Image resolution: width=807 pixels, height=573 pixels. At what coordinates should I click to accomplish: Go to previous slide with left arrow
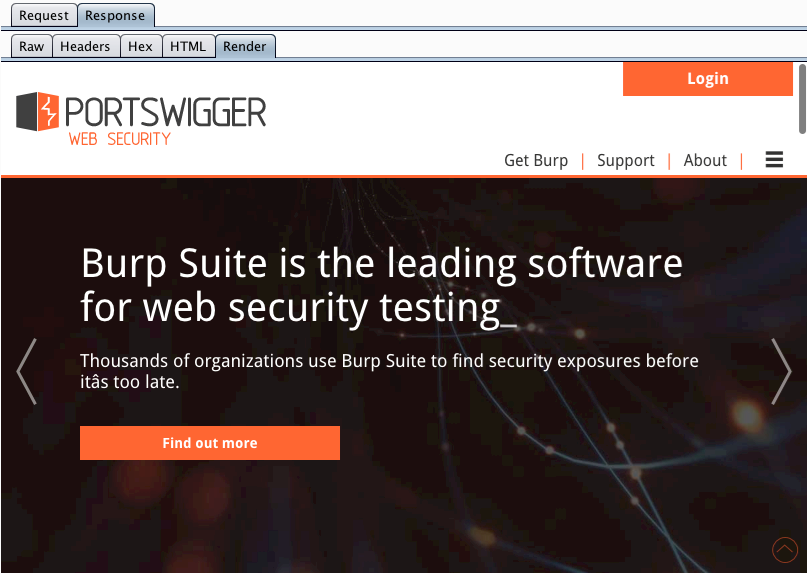click(27, 371)
